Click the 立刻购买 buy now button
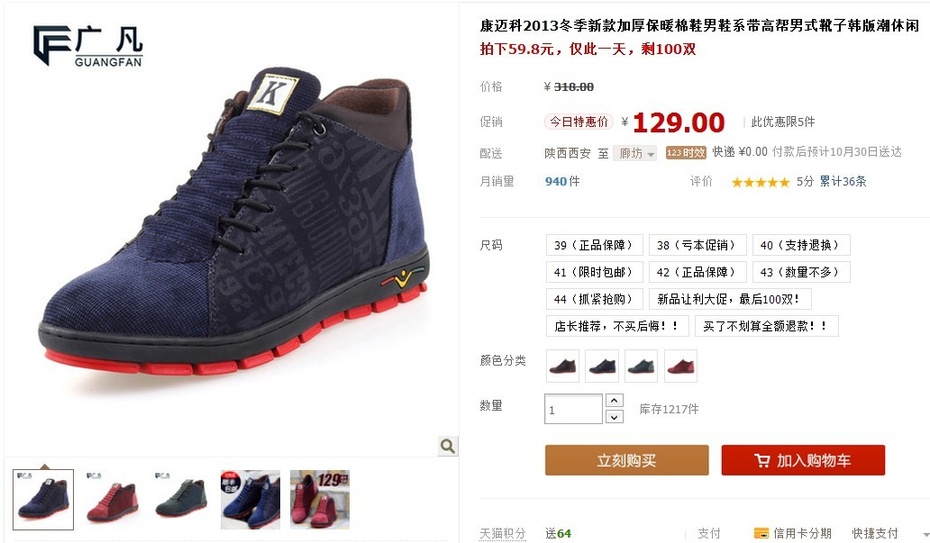Screen dimensions: 930x543 pos(627,460)
